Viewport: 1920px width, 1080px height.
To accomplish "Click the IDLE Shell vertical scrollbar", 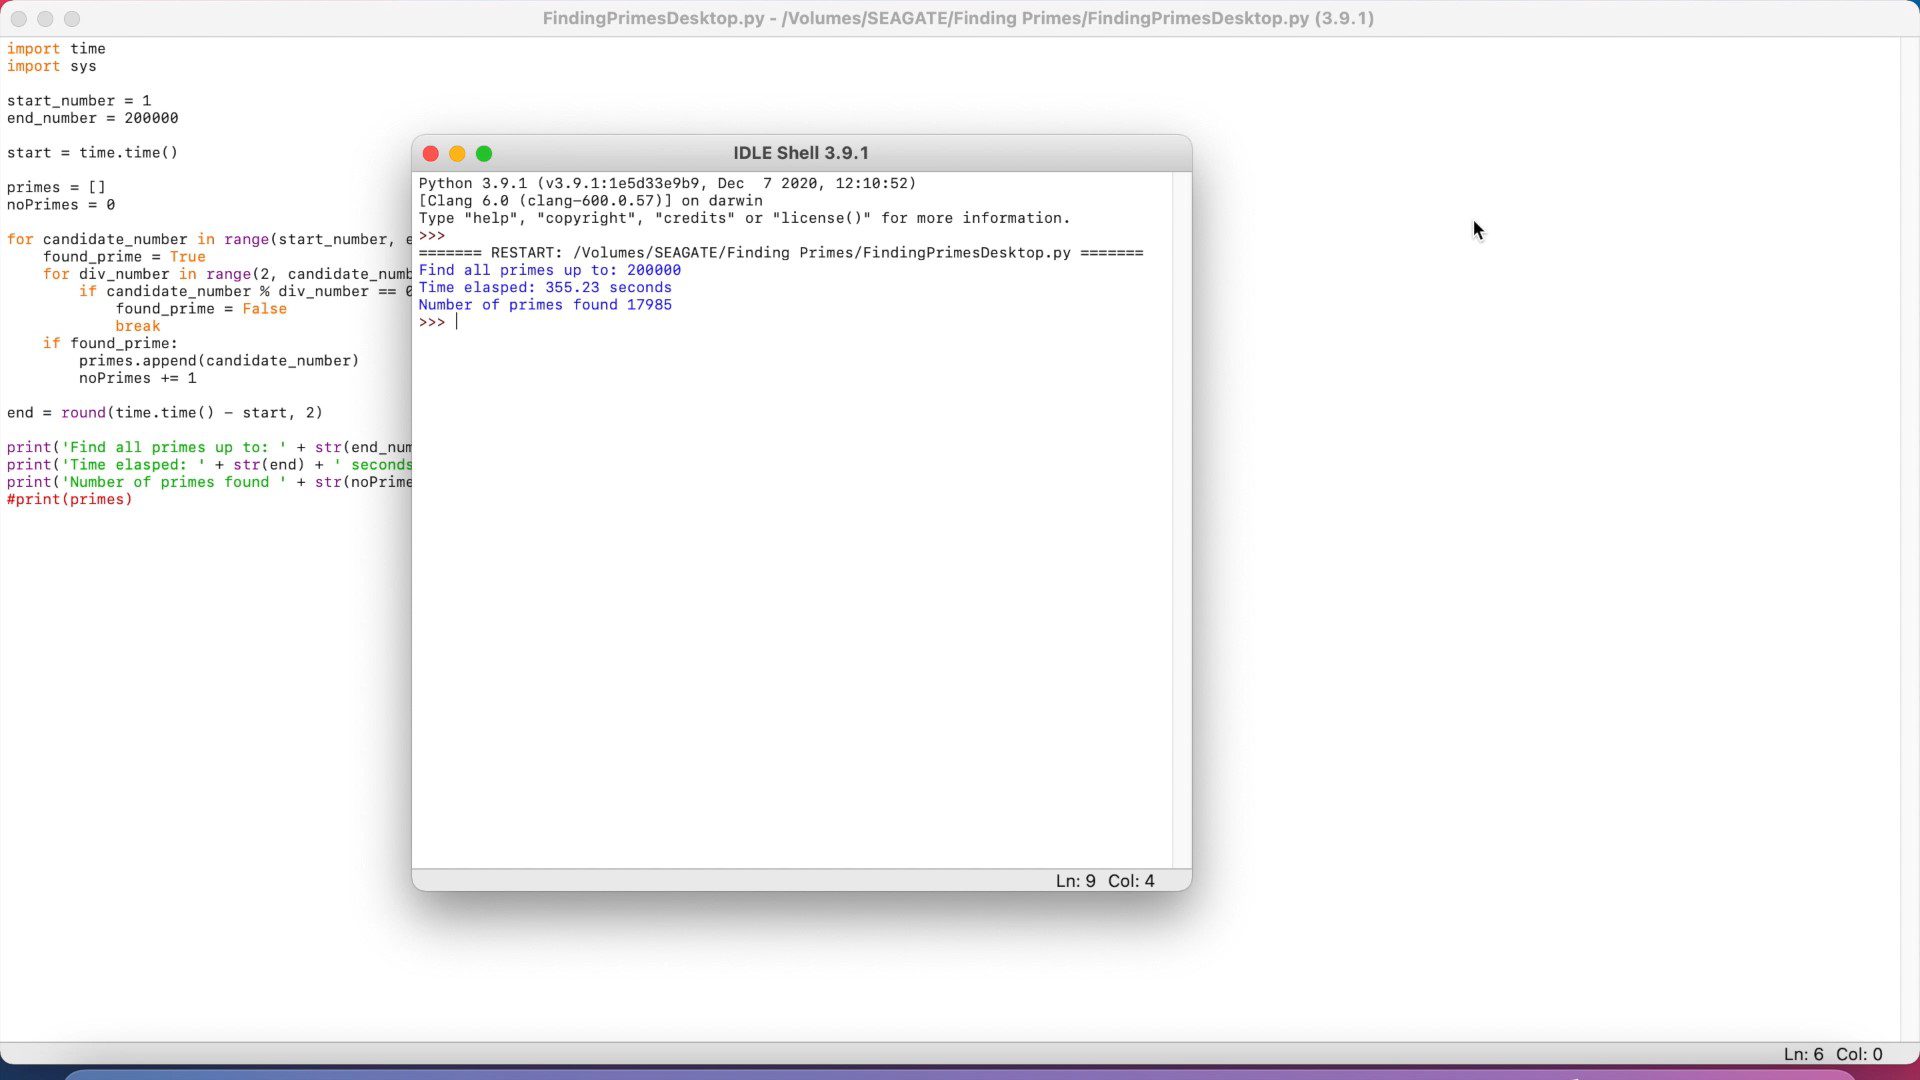I will coord(1181,520).
